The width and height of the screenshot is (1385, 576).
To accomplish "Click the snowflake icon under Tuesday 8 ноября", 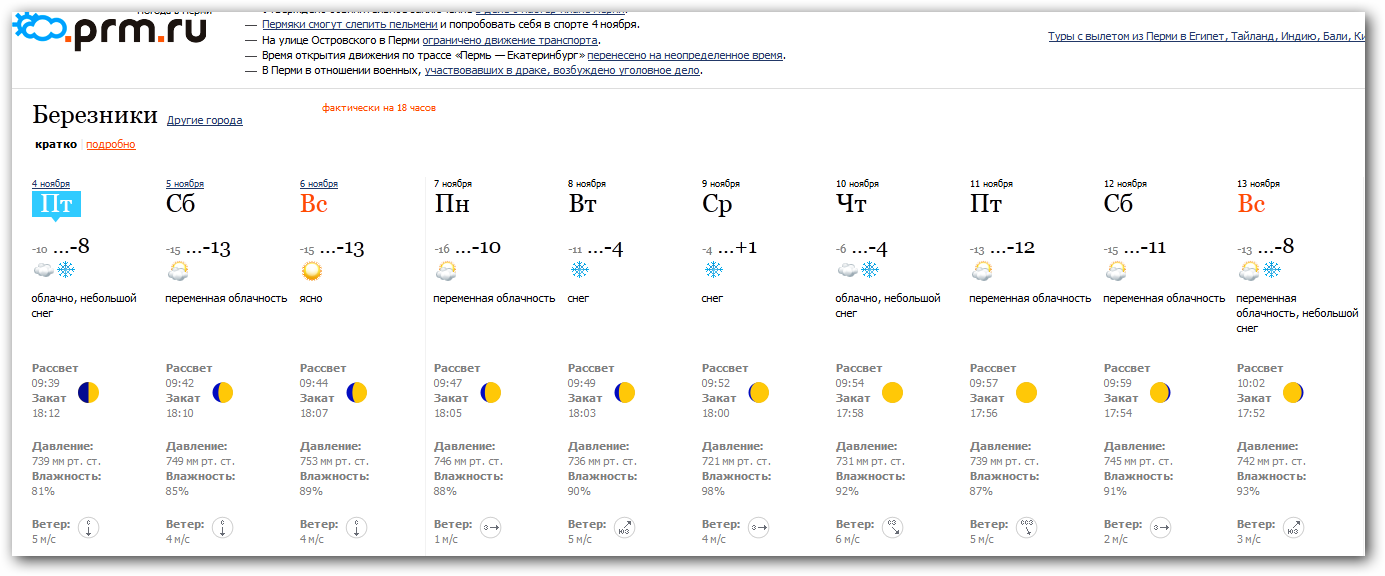I will (x=579, y=270).
